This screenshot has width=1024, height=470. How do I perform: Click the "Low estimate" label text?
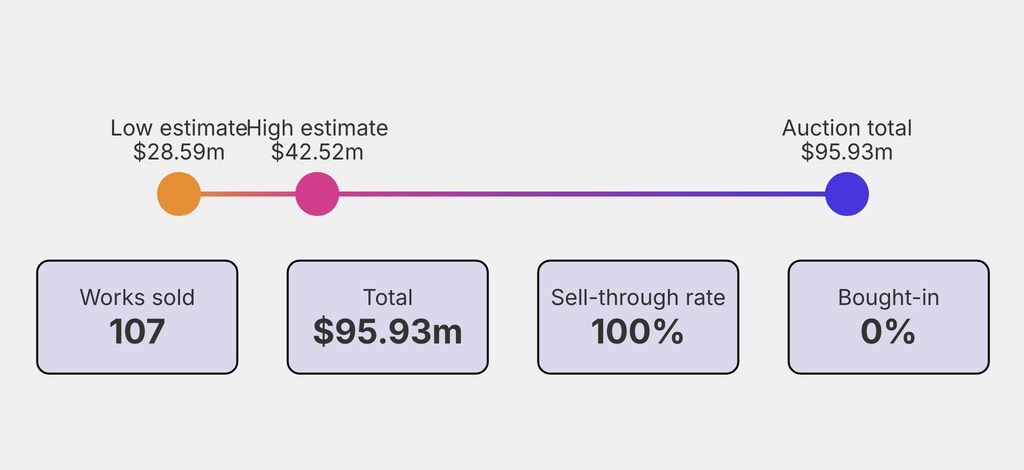pos(178,128)
